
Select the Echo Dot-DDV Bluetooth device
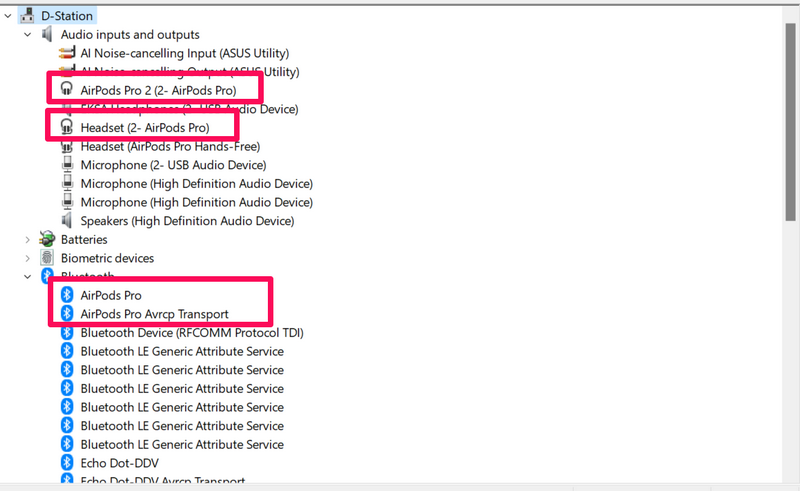[x=121, y=463]
